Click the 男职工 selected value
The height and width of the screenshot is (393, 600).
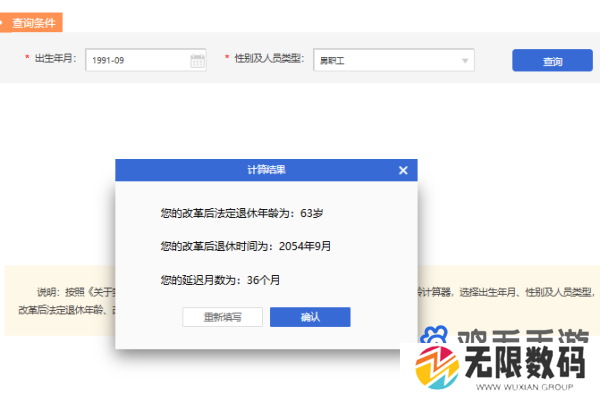[332, 60]
